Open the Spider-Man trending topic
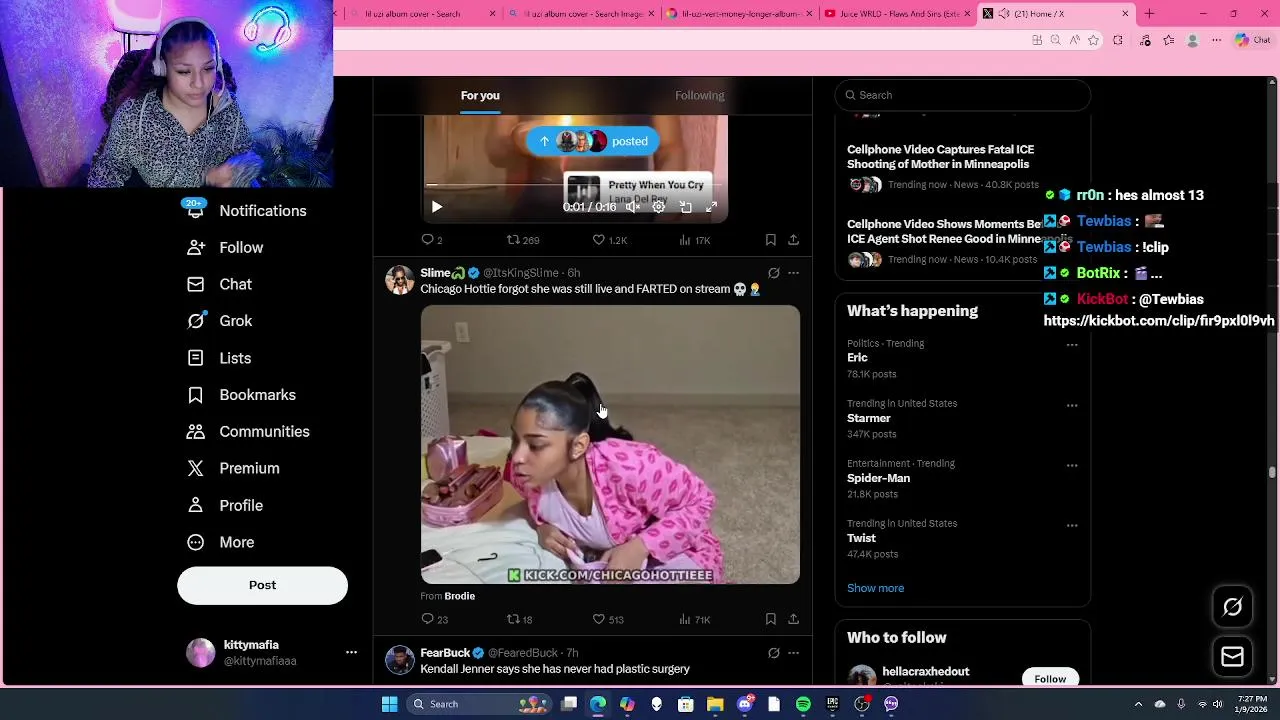The width and height of the screenshot is (1280, 720). pyautogui.click(x=878, y=478)
